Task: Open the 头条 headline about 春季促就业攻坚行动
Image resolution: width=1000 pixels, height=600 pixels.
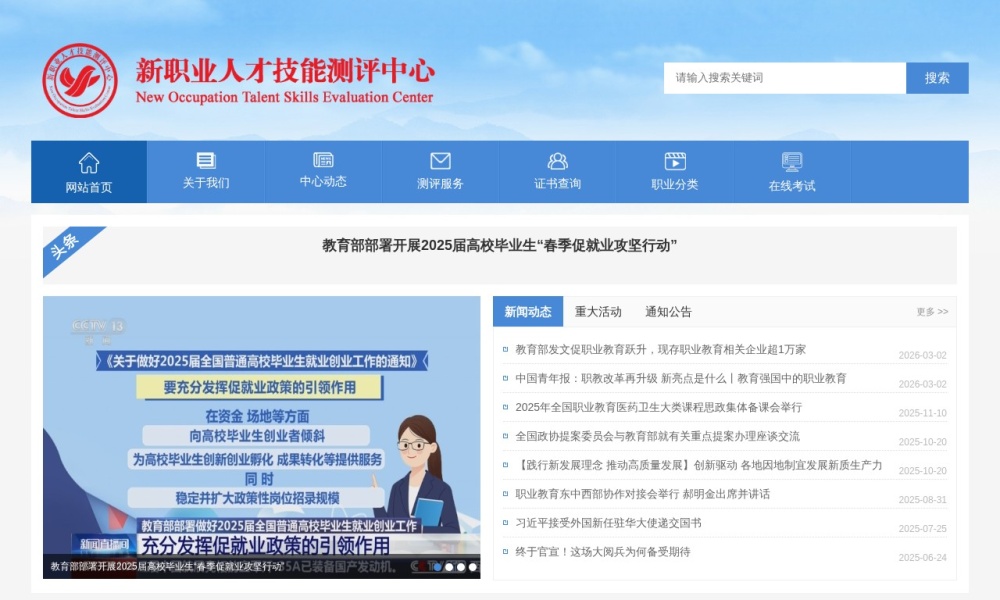Action: (x=499, y=245)
